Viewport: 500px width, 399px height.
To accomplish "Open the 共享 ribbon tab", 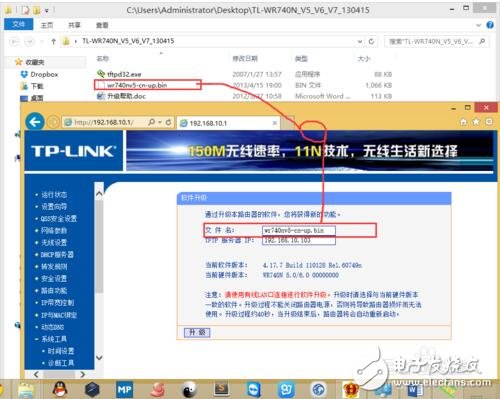I will (x=74, y=25).
